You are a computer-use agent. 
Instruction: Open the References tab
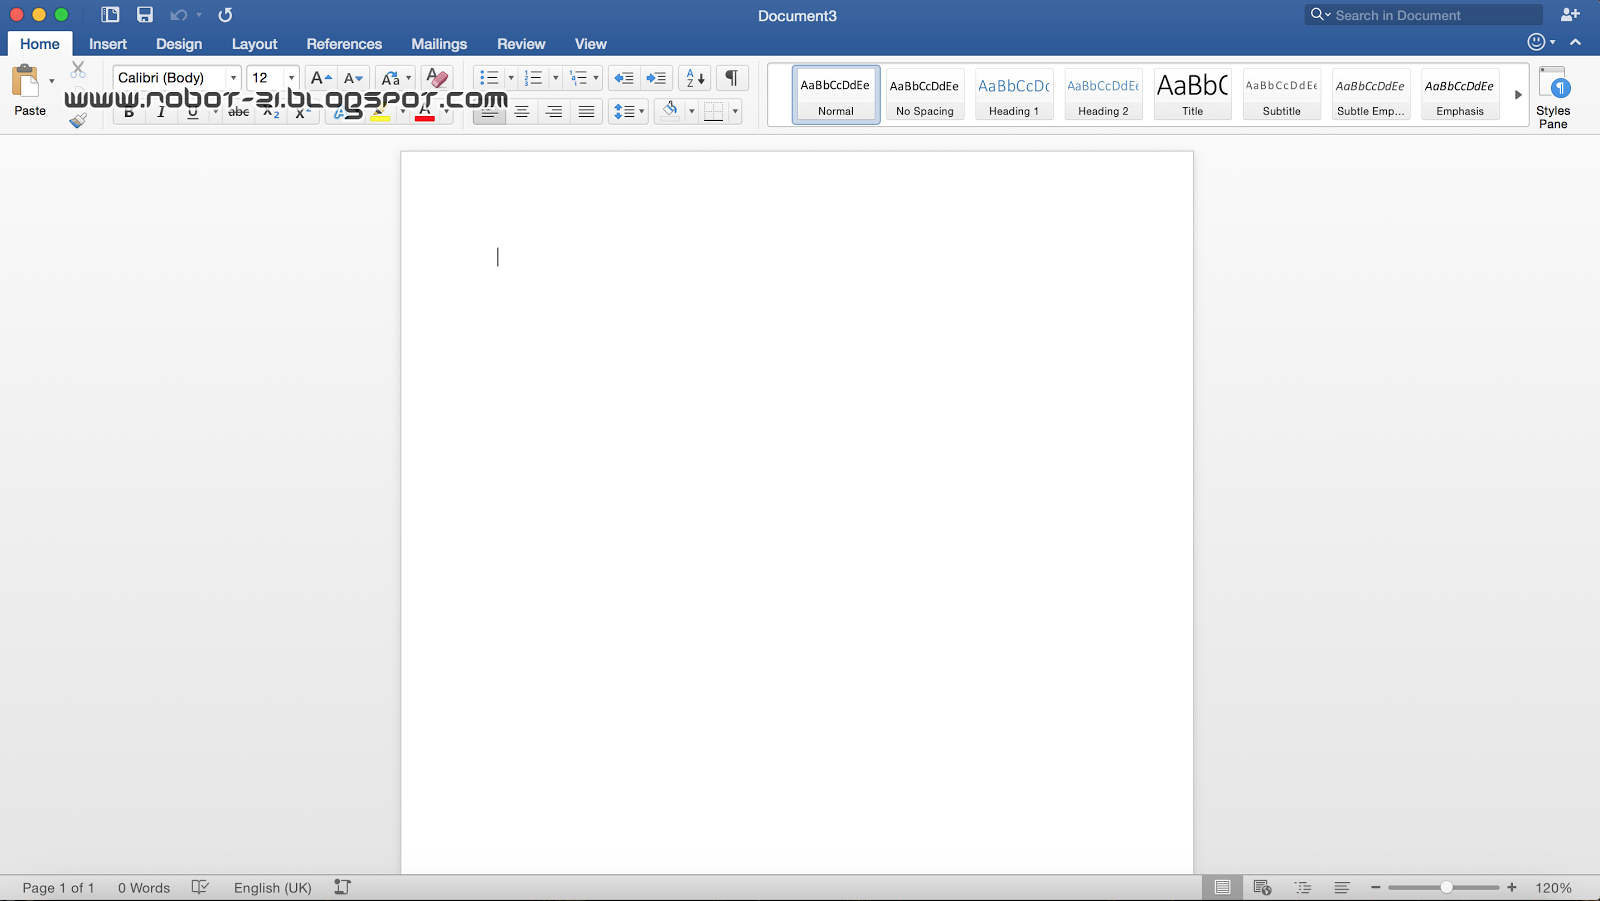(344, 44)
